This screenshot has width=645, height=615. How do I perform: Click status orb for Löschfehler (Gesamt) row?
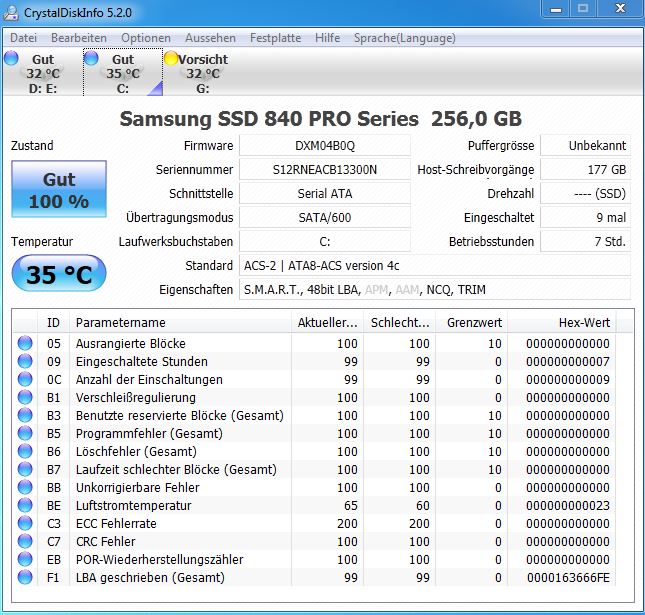click(25, 451)
